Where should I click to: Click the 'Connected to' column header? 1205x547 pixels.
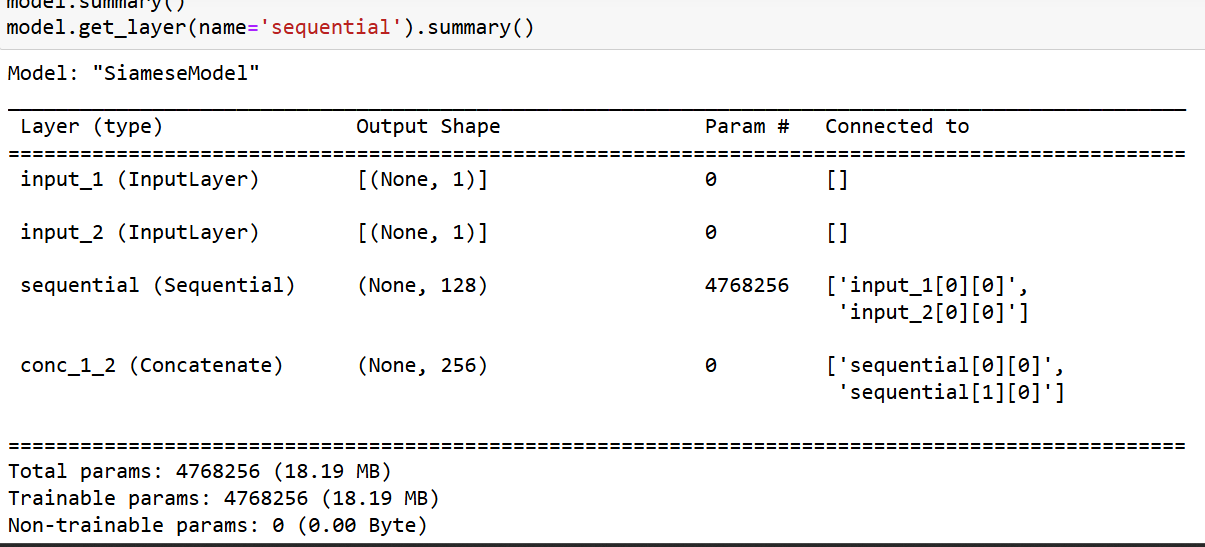point(897,127)
